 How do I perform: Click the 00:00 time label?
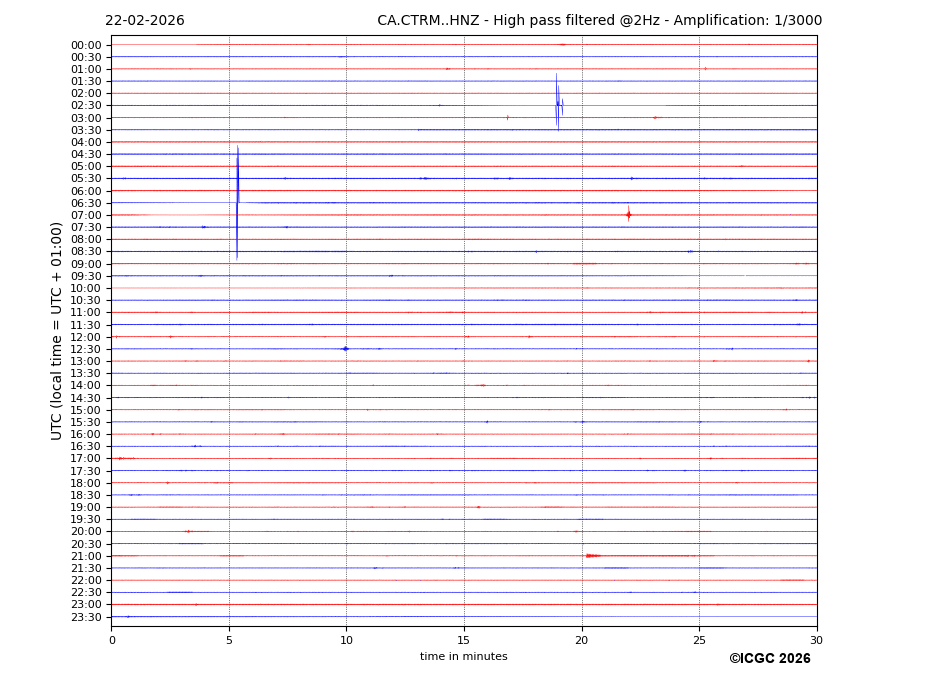pyautogui.click(x=86, y=45)
